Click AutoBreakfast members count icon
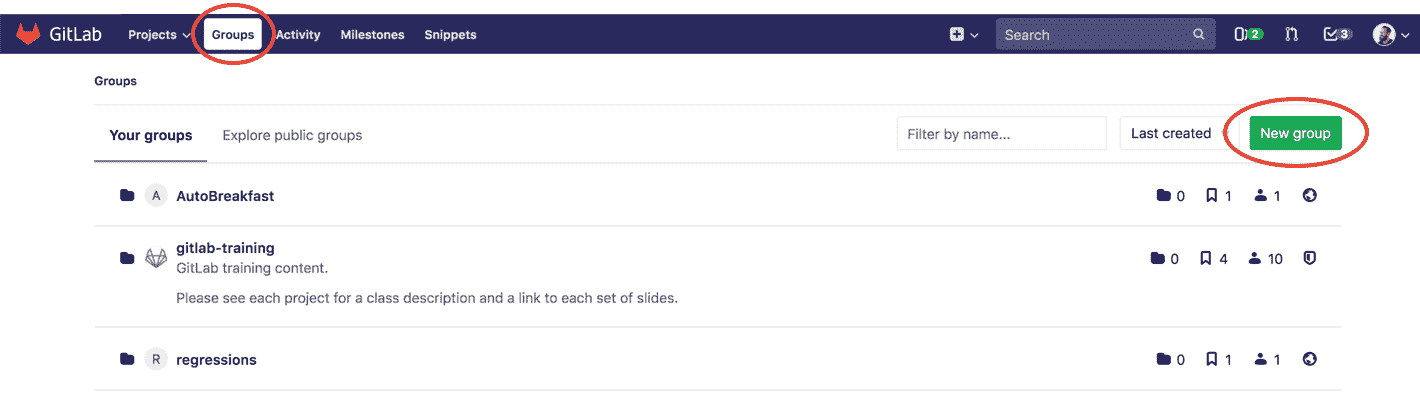This screenshot has width=1420, height=400. 1259,195
